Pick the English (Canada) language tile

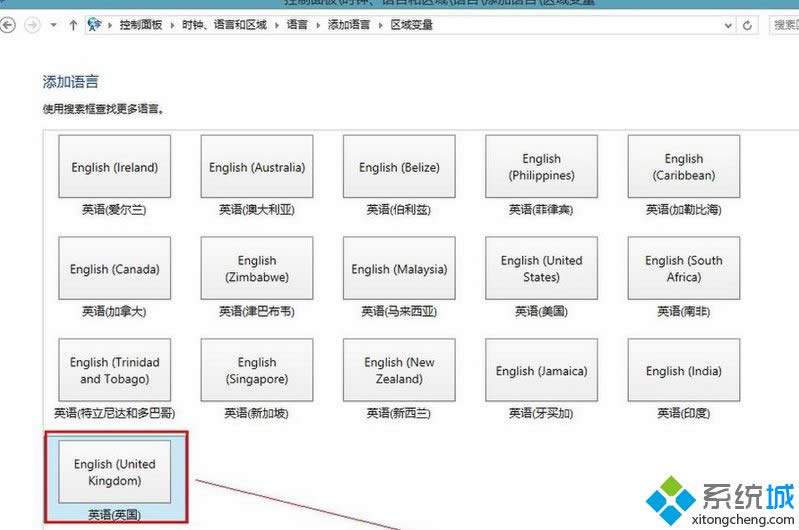(x=114, y=269)
